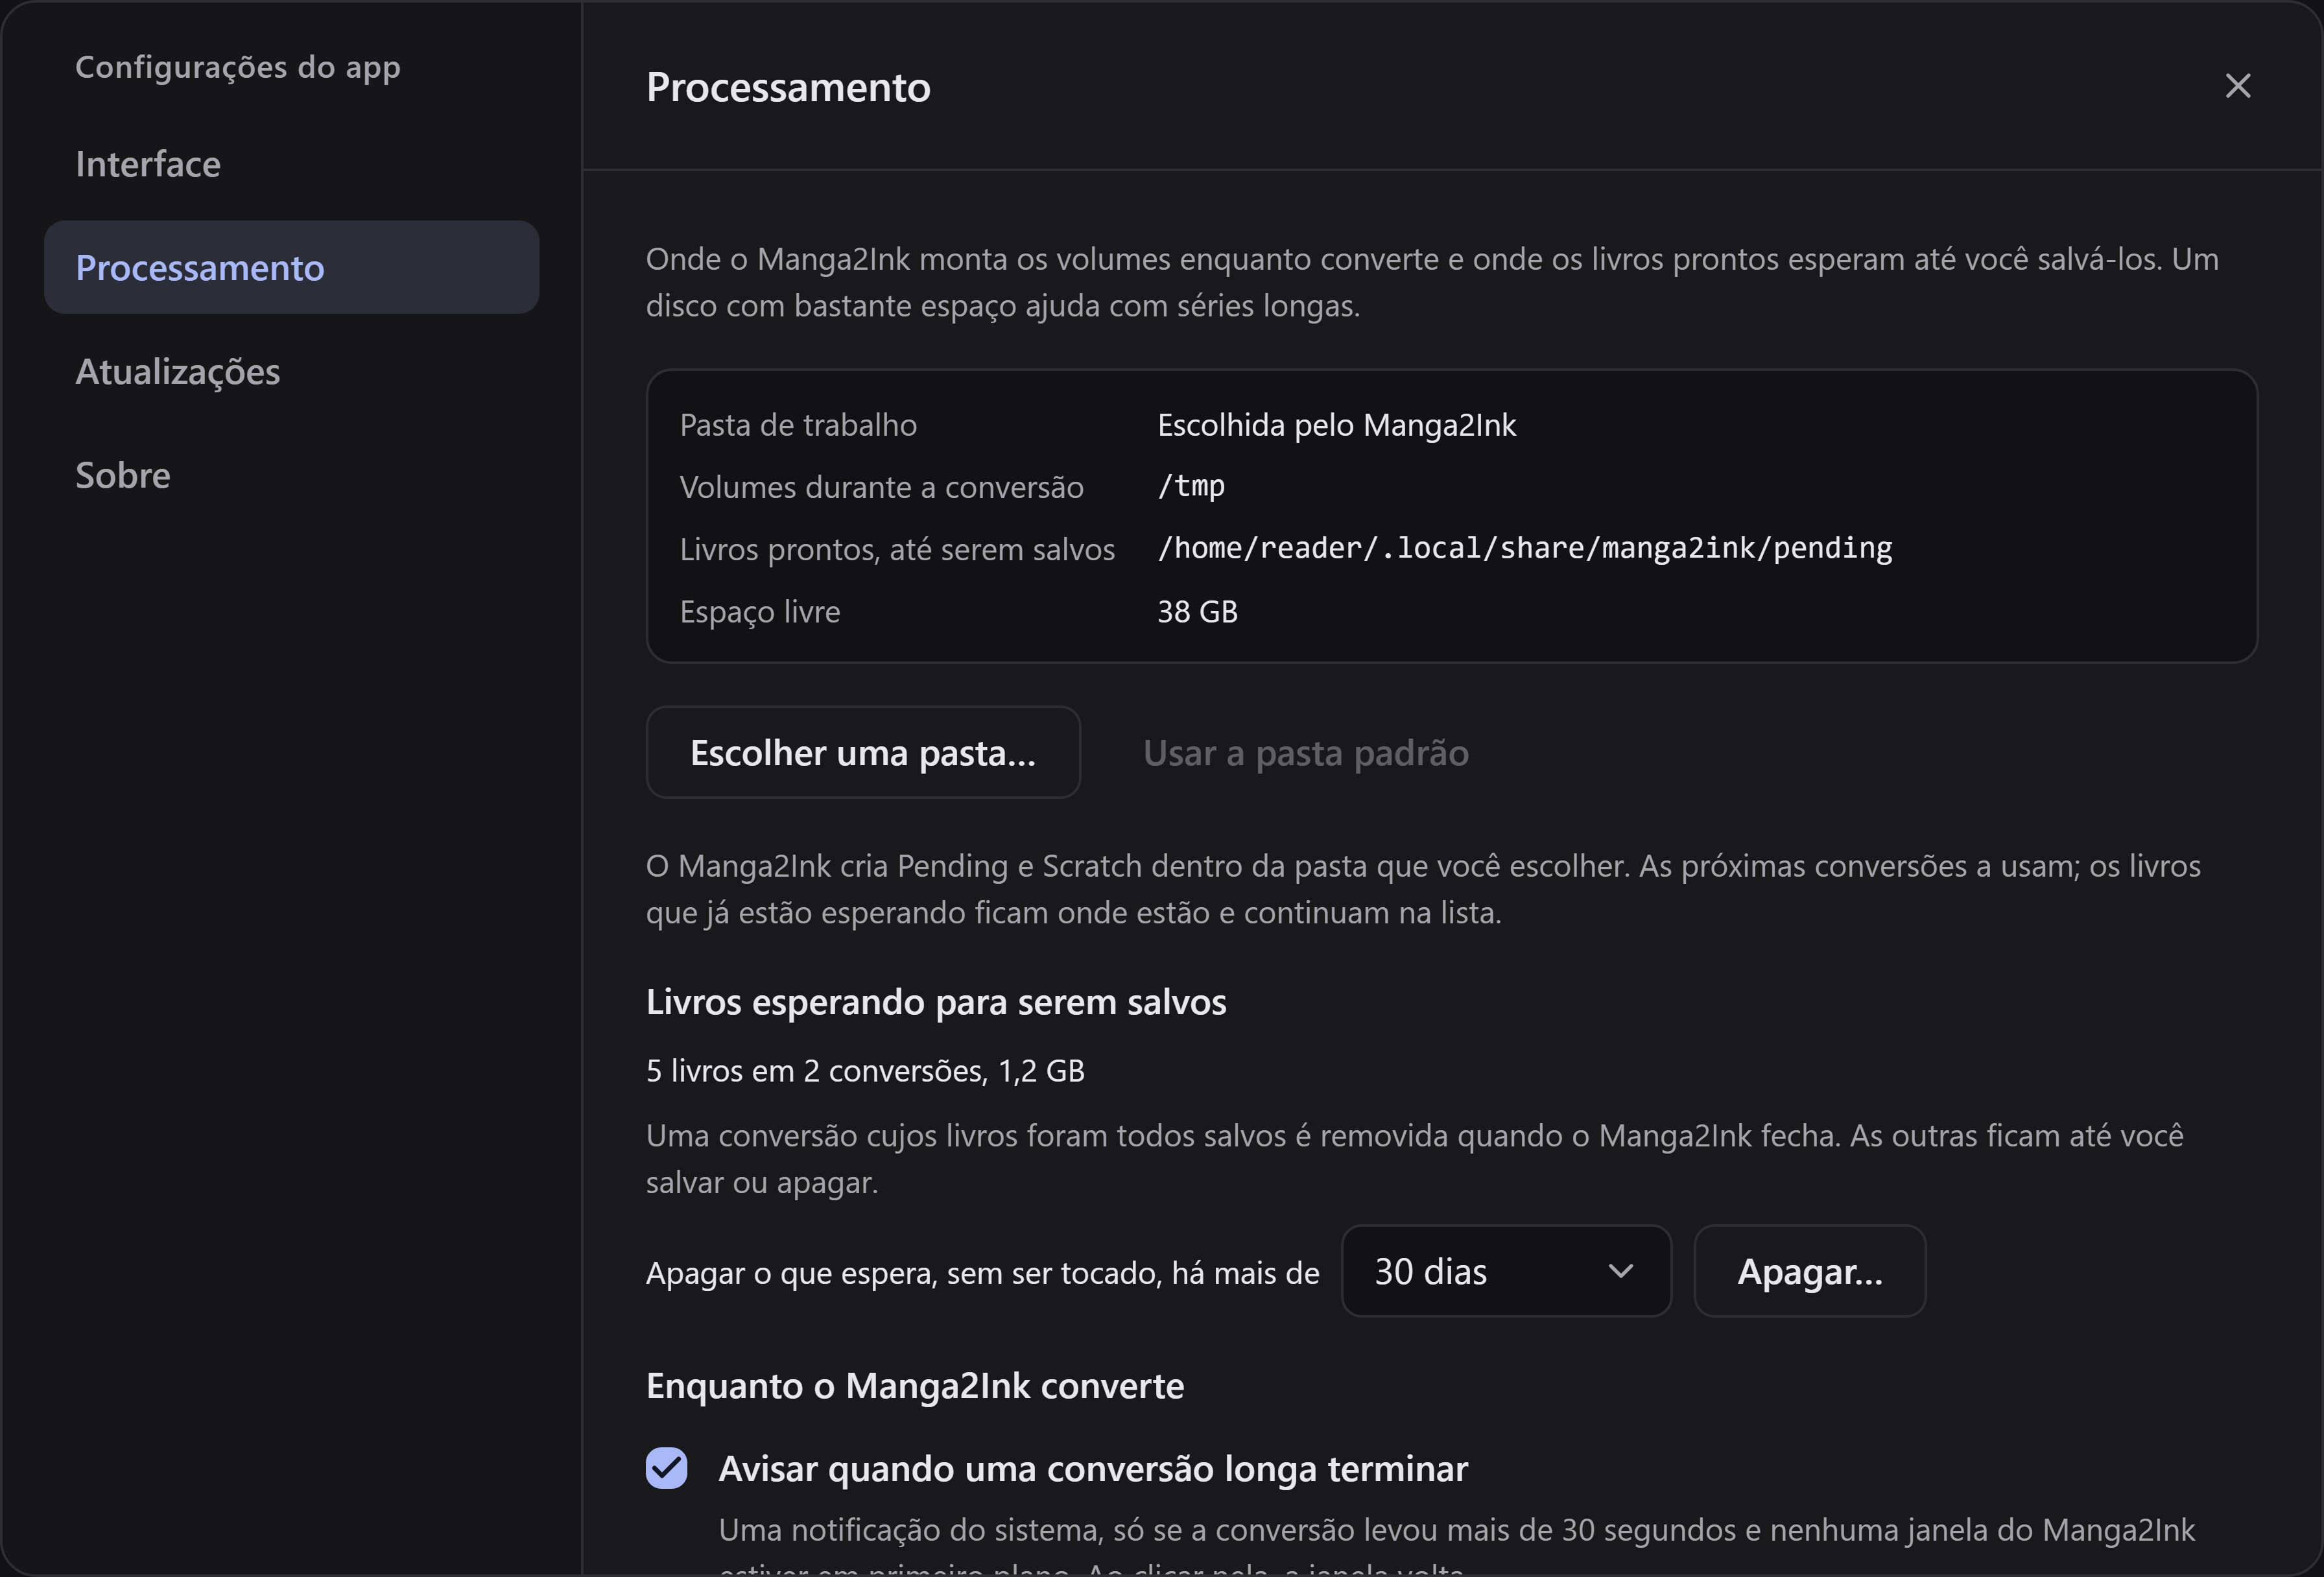Click the Escolher uma pasta... button
The height and width of the screenshot is (1577, 2324).
pos(863,752)
